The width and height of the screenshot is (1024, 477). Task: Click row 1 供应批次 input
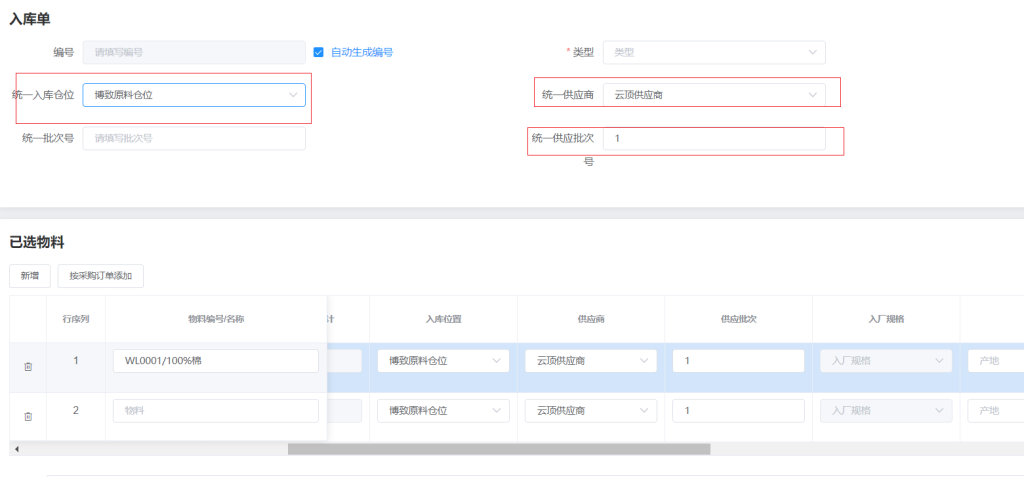[x=738, y=360]
